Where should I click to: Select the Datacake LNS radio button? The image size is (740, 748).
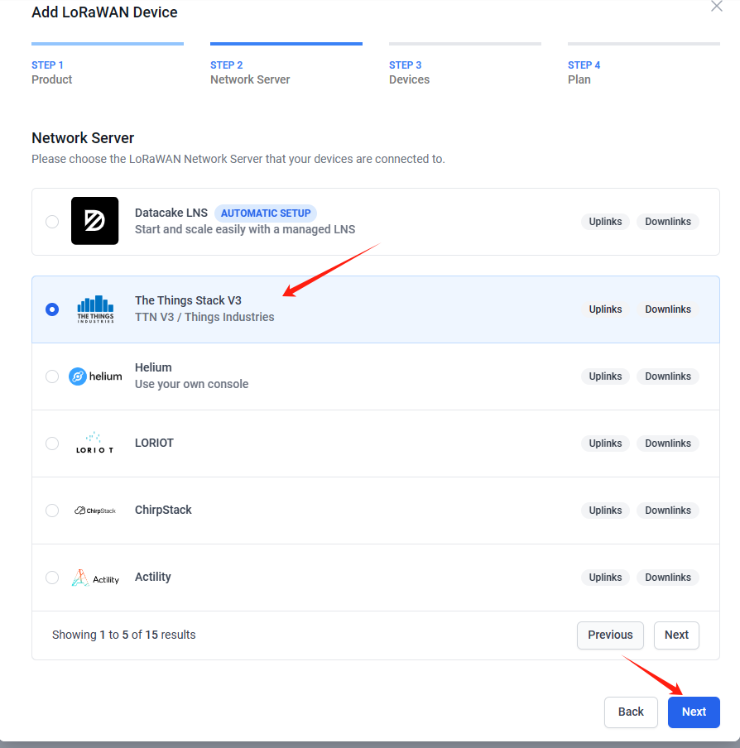[x=52, y=222]
